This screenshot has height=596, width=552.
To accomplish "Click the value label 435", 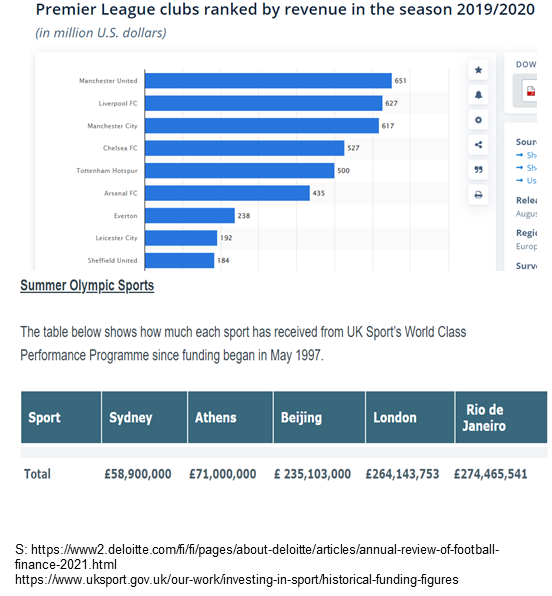I will 319,193.
